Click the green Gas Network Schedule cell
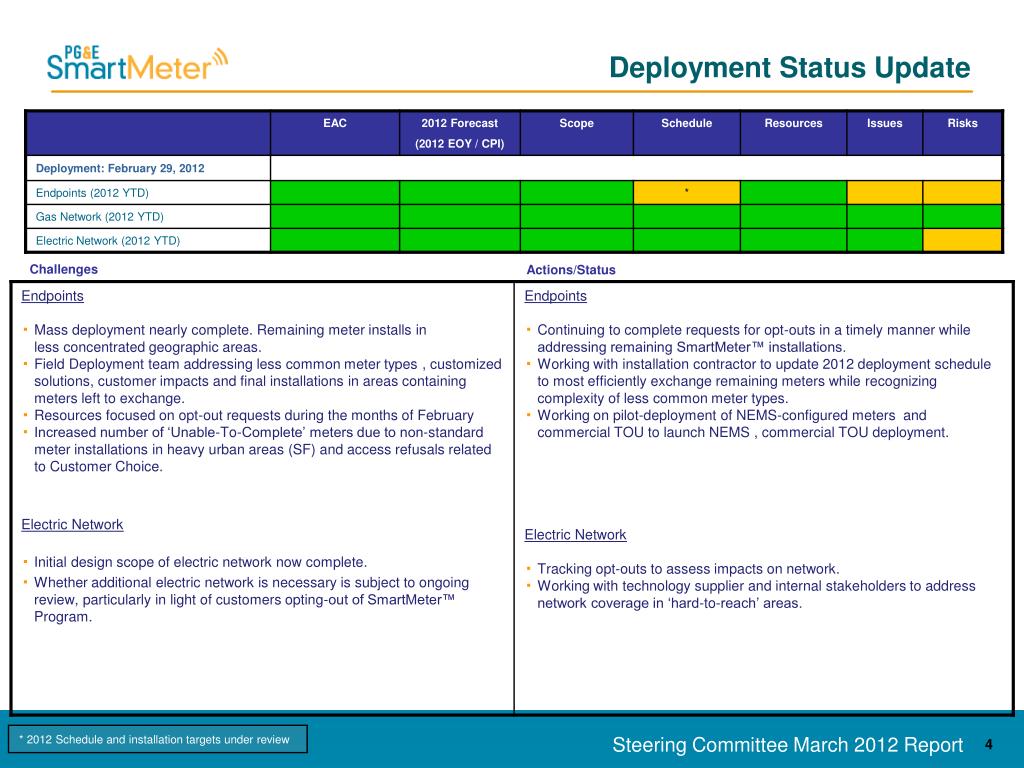Image resolution: width=1024 pixels, height=768 pixels. tap(686, 217)
